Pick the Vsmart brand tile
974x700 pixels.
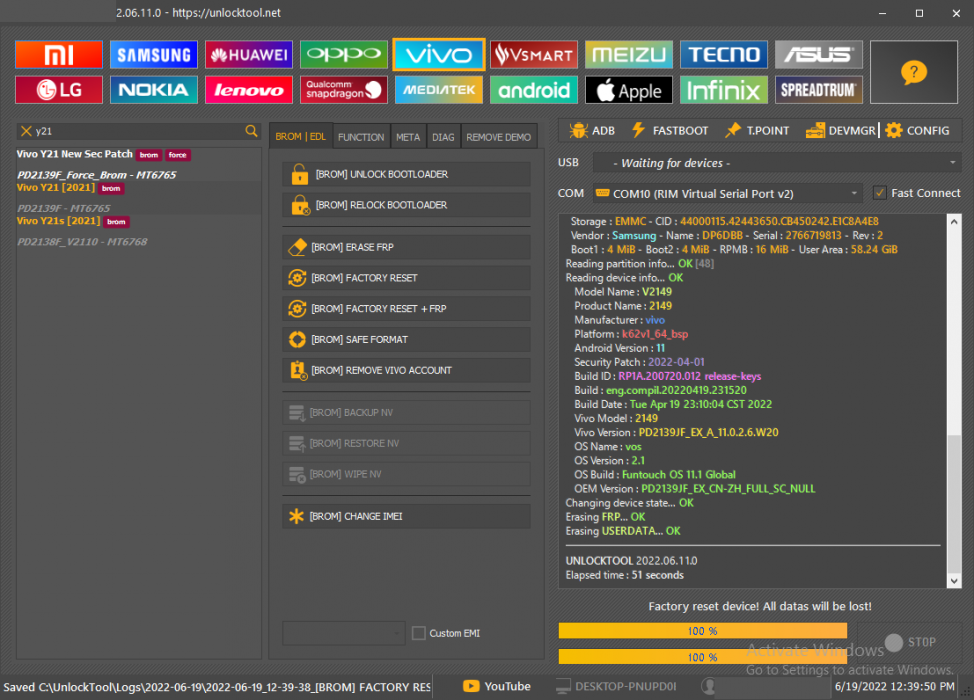click(x=534, y=55)
